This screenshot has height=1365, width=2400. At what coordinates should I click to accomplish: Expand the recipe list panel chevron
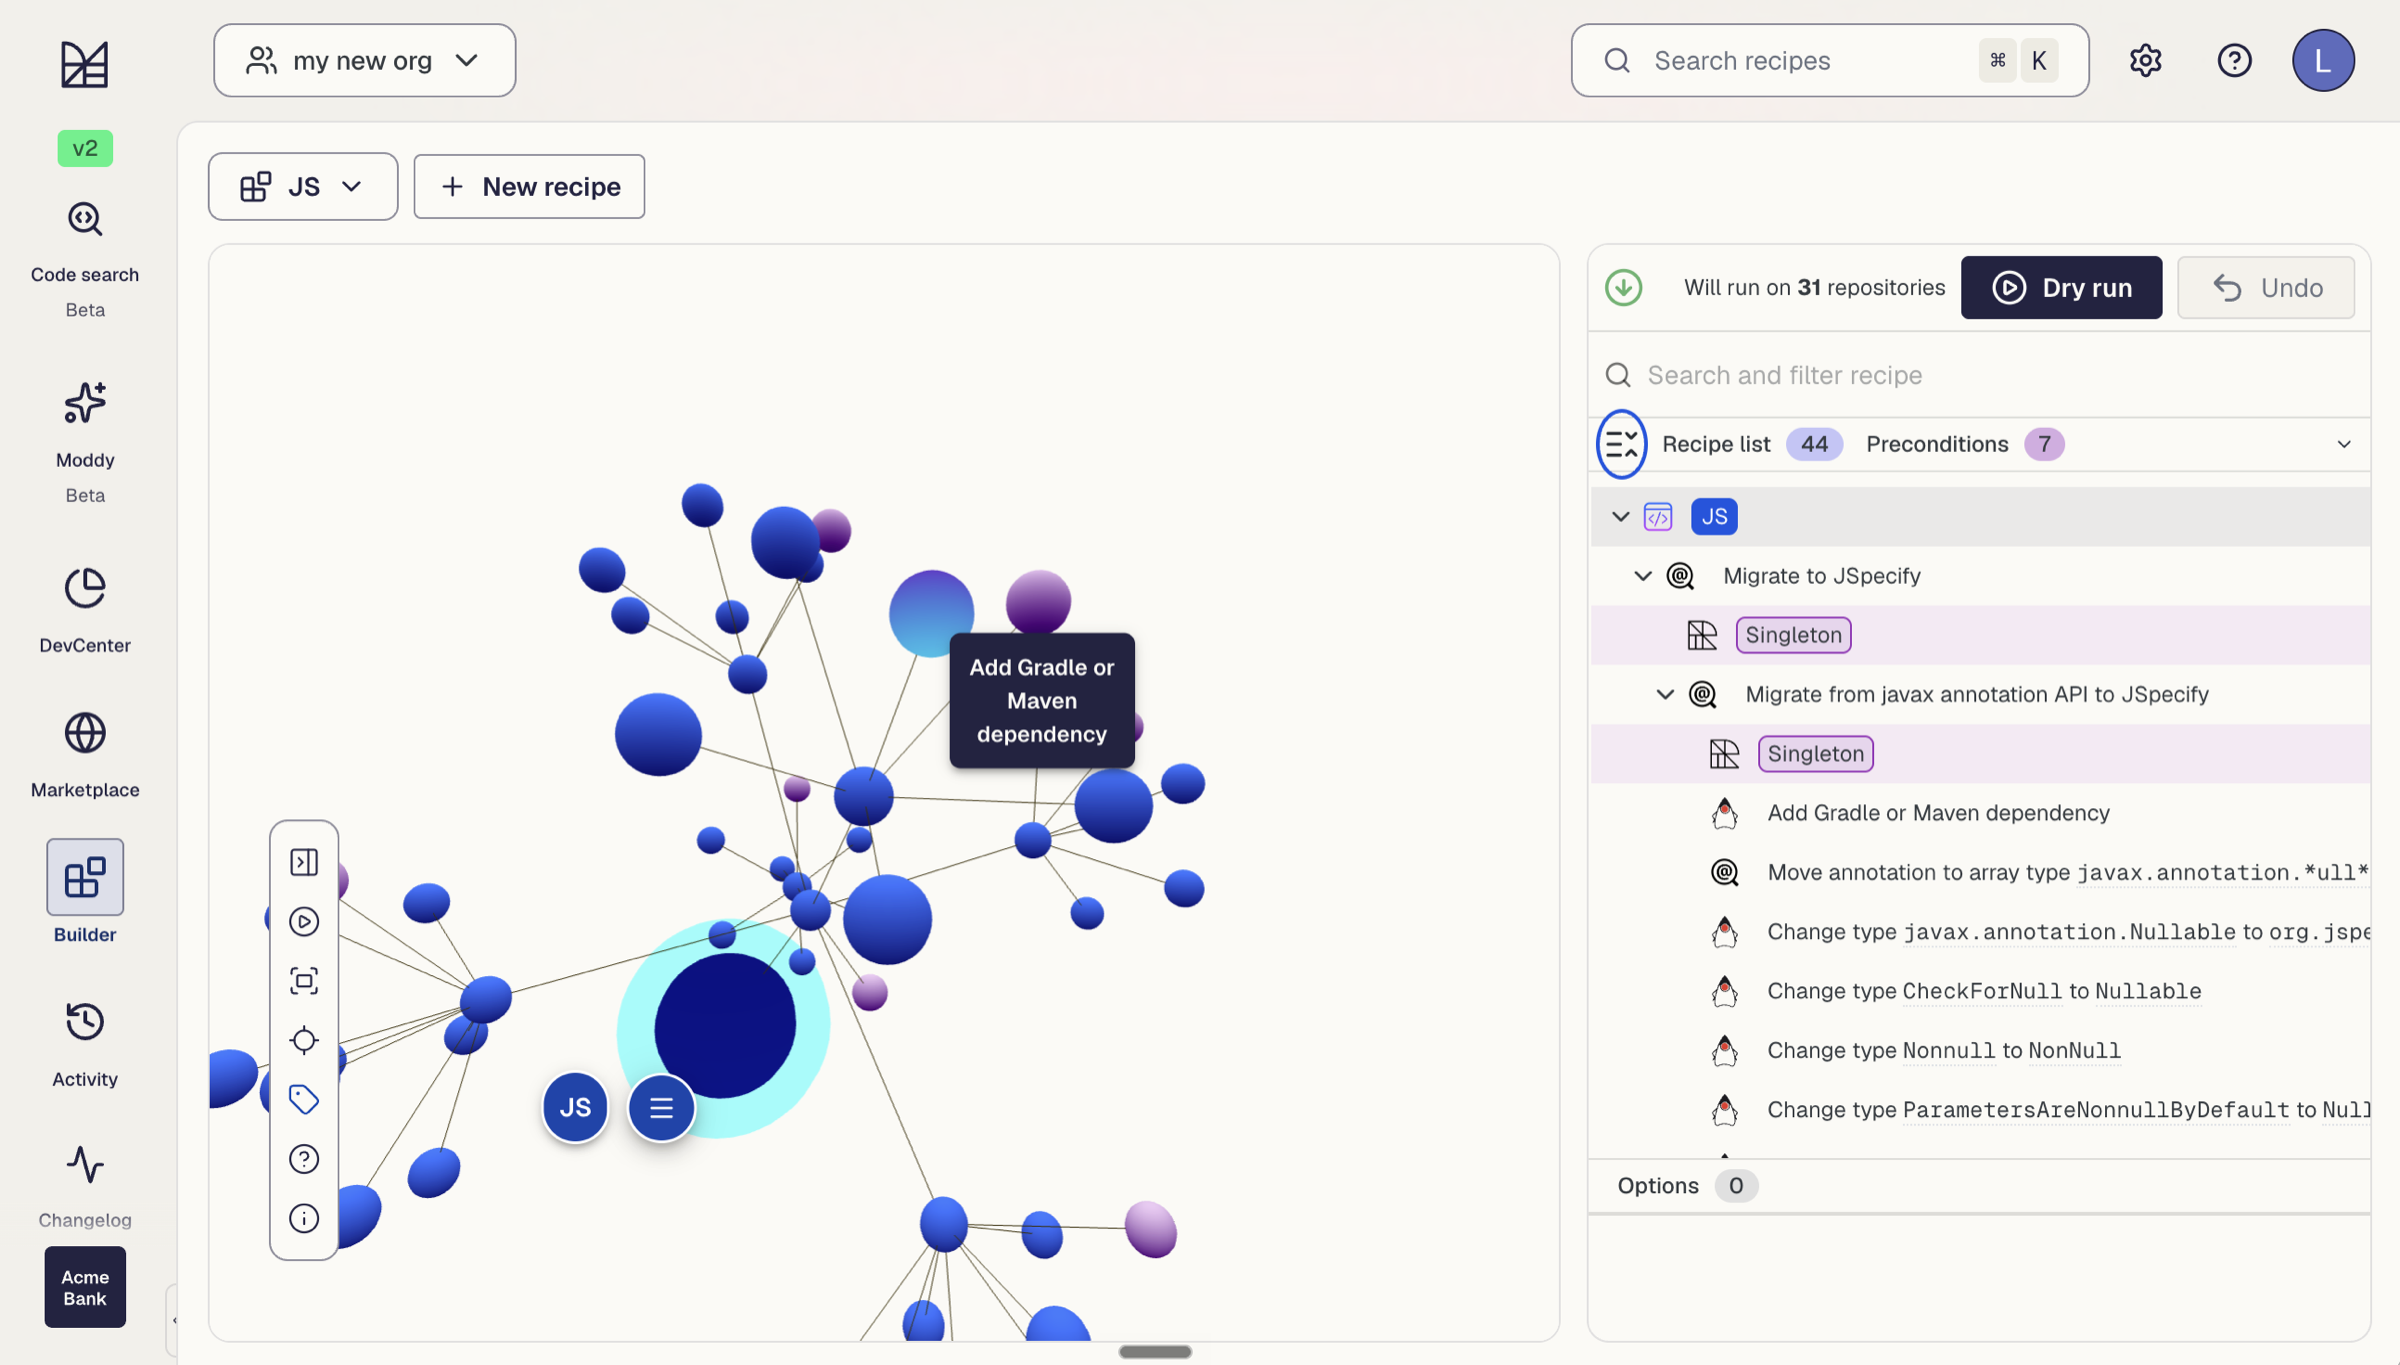coord(2344,444)
